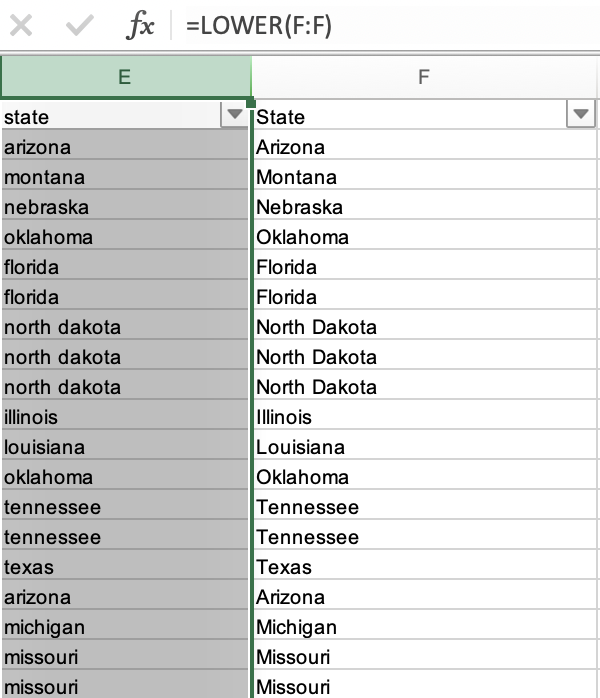Click the cancel formula X icon
600x698 pixels.
[20, 26]
